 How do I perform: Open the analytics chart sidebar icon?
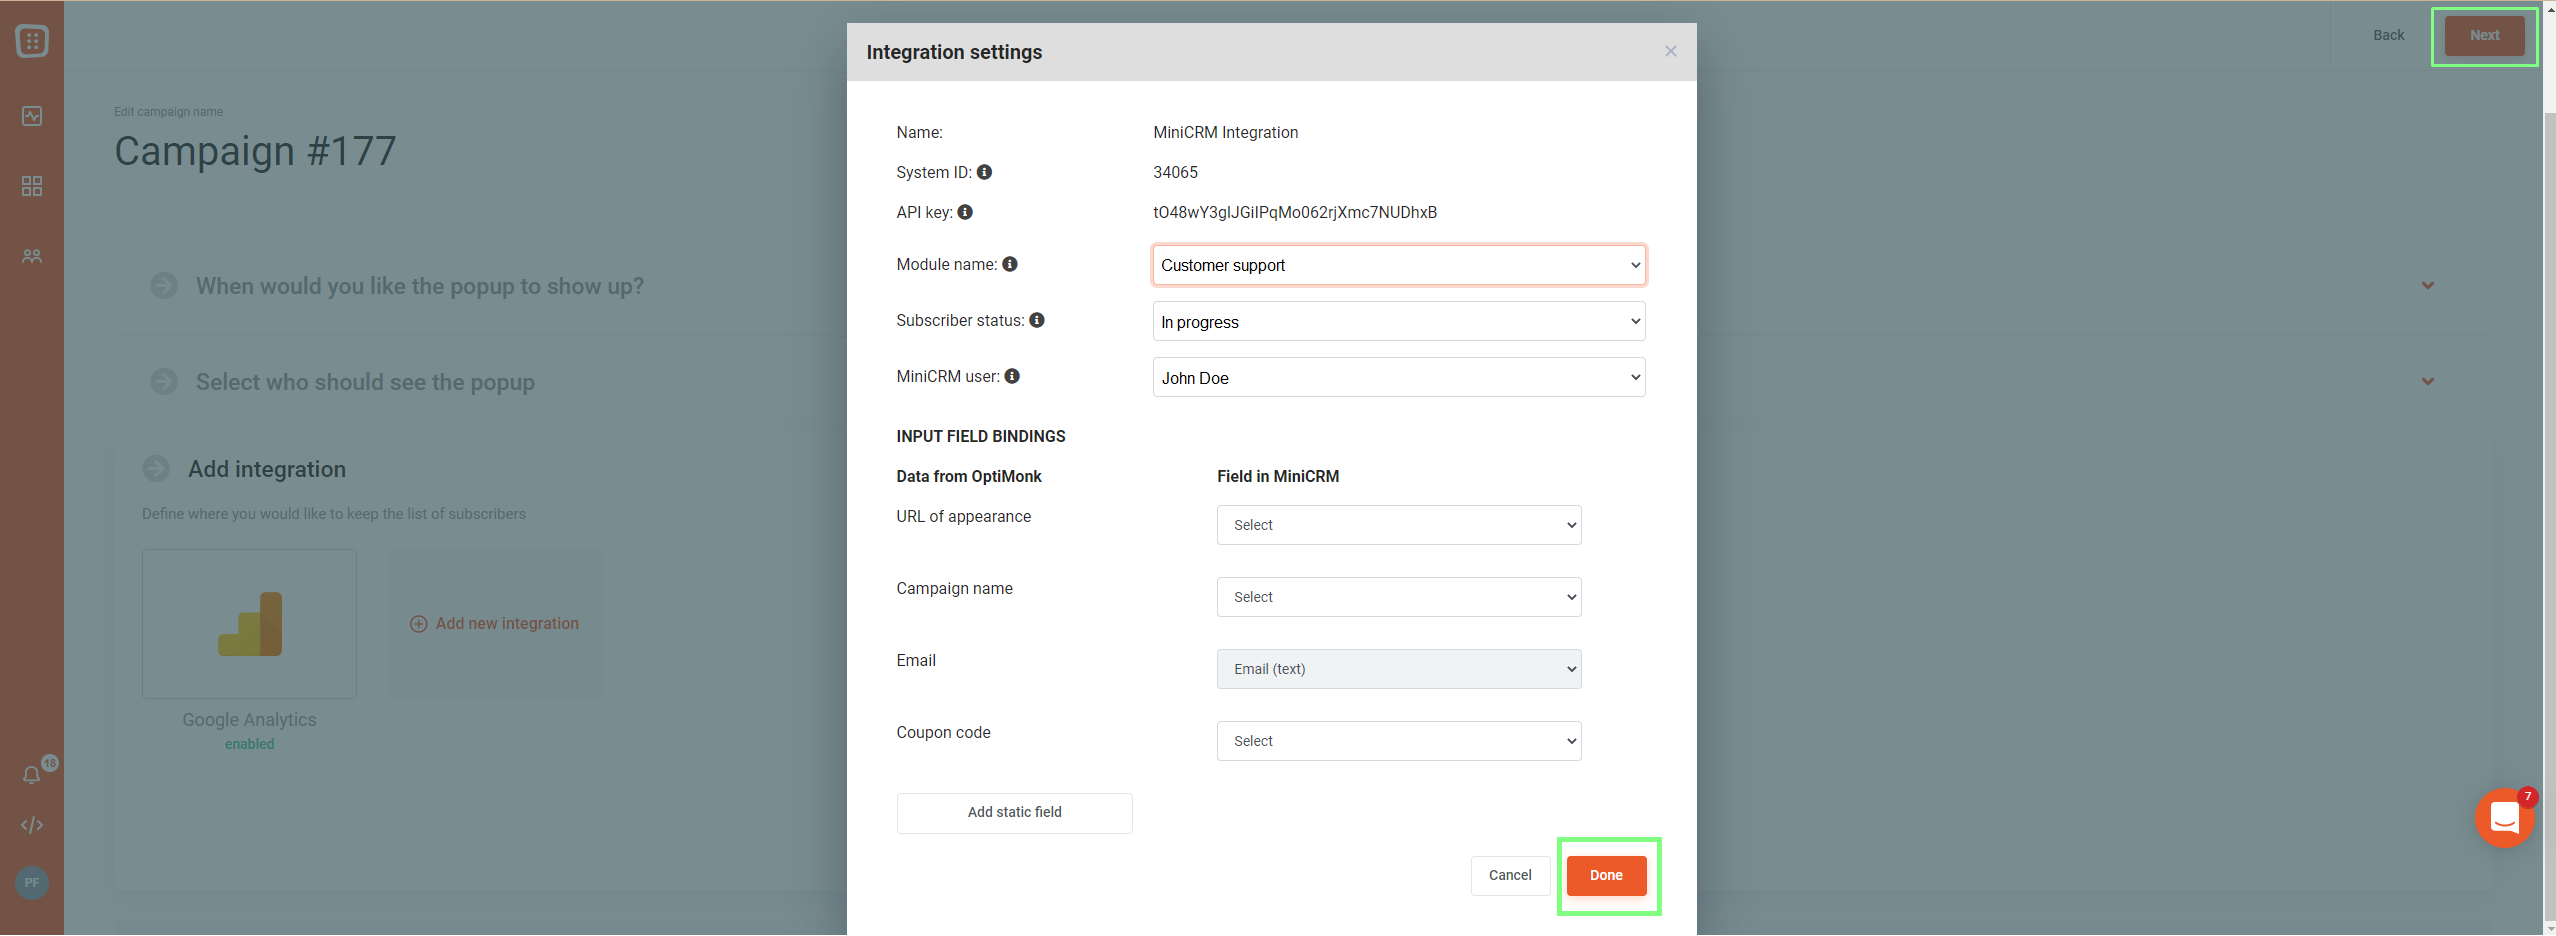point(32,116)
